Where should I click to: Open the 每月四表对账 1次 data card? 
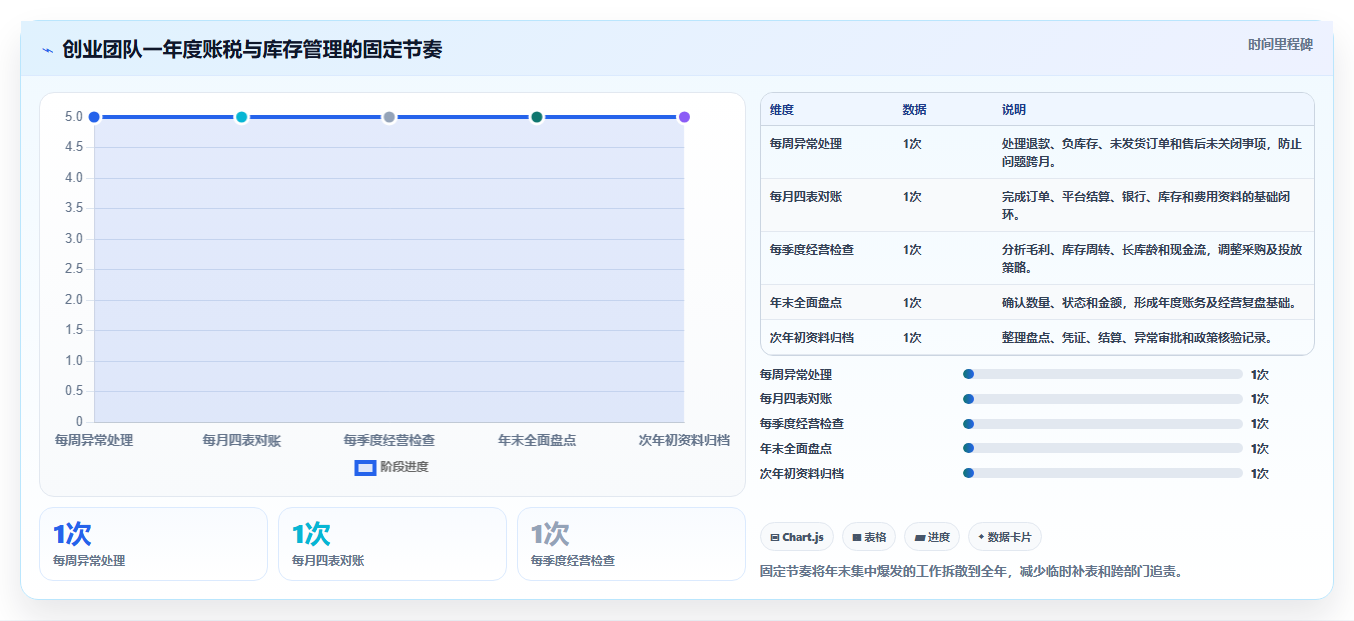pos(392,544)
